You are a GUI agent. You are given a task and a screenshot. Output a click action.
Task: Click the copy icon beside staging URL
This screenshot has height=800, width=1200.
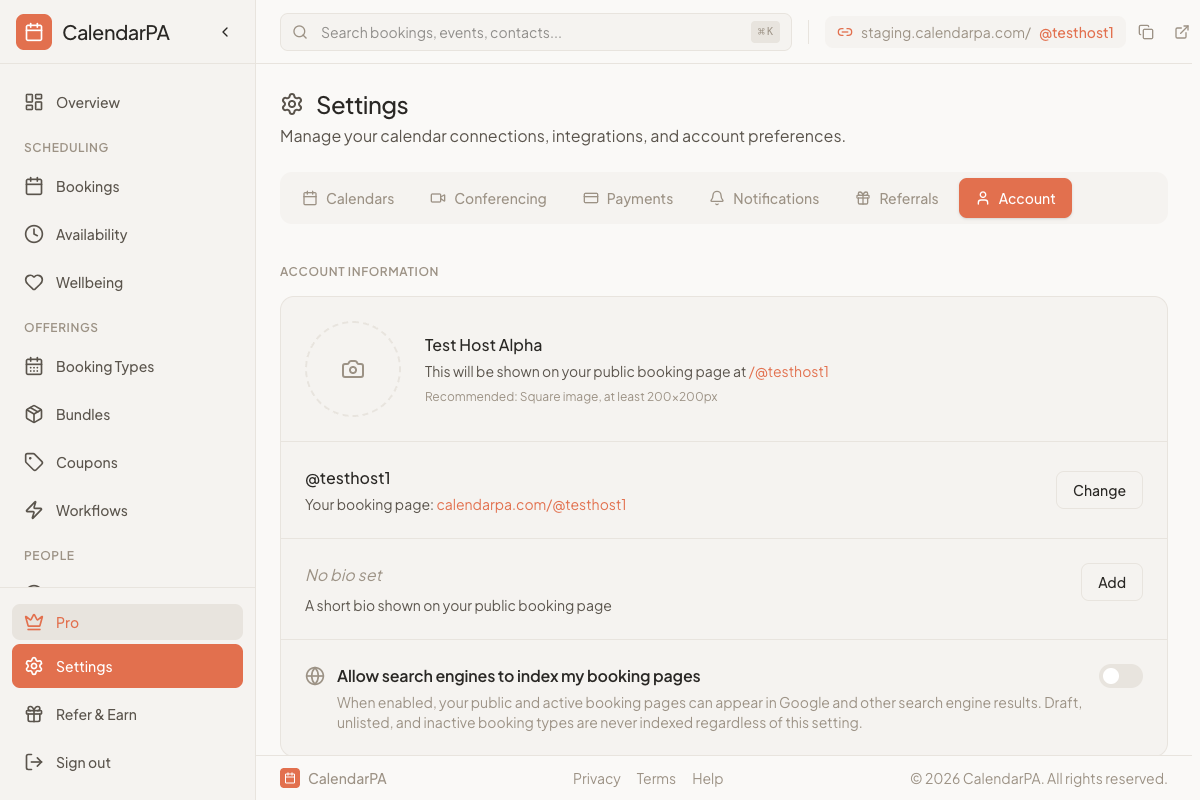click(x=1146, y=32)
